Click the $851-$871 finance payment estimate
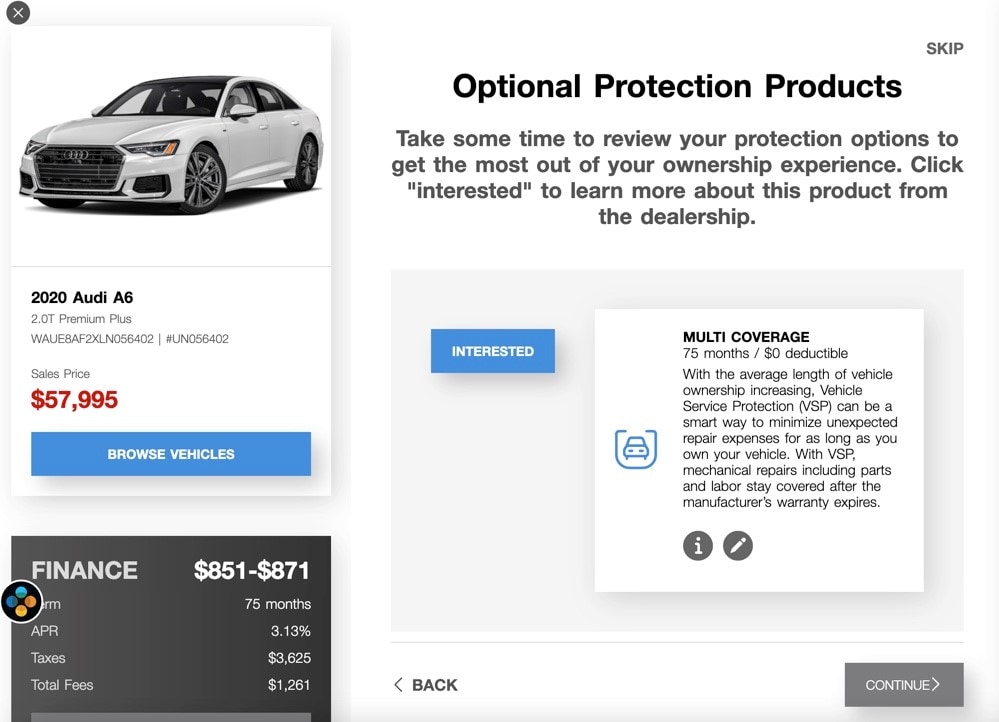Image resolution: width=999 pixels, height=722 pixels. [252, 571]
